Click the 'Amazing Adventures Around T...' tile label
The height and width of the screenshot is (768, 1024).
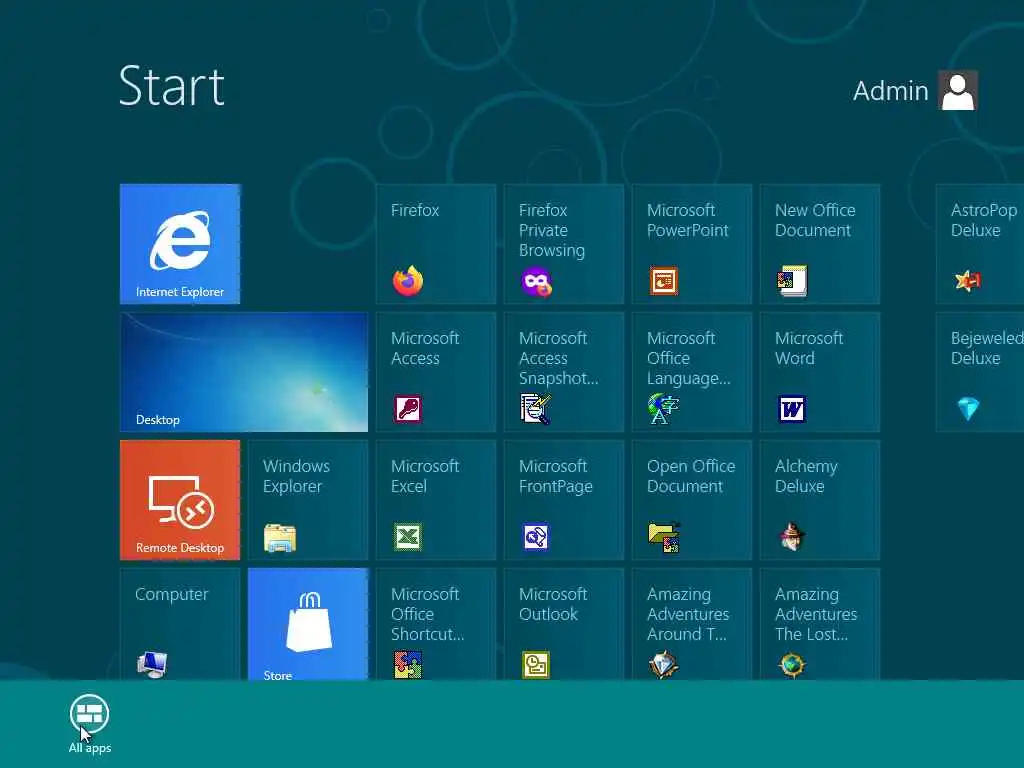pos(688,614)
